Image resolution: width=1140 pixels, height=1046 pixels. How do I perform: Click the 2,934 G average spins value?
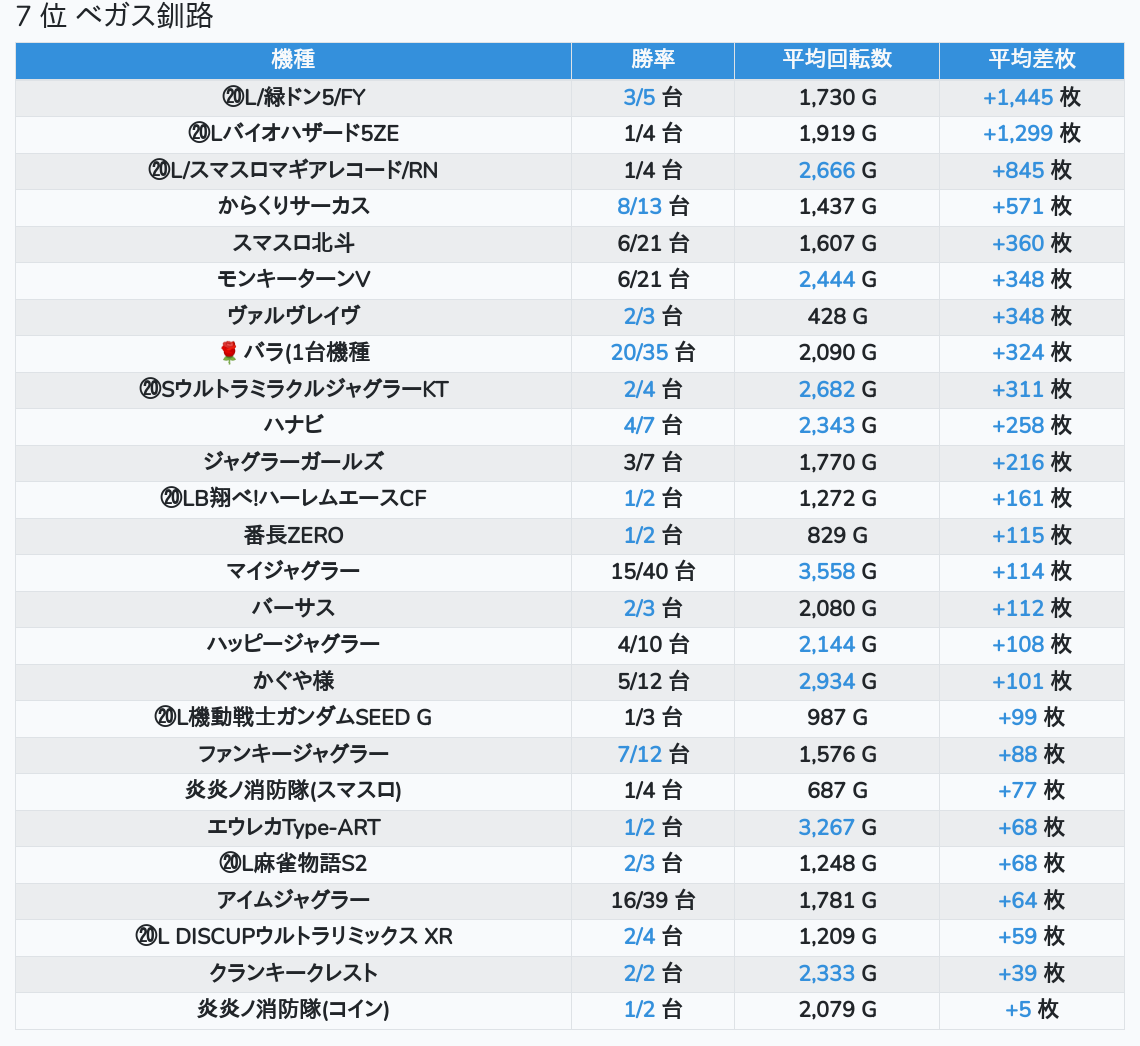(837, 681)
